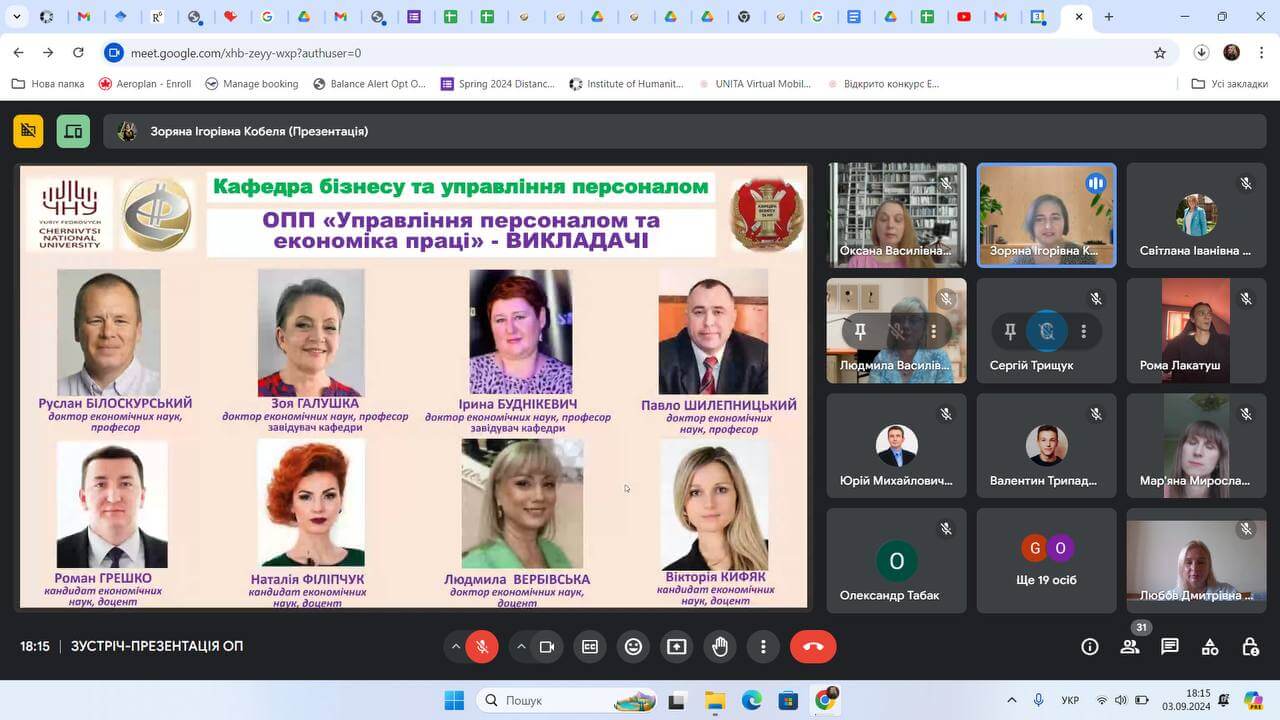Turn on closed captions
Screen dimensions: 1280x720
tap(590, 647)
